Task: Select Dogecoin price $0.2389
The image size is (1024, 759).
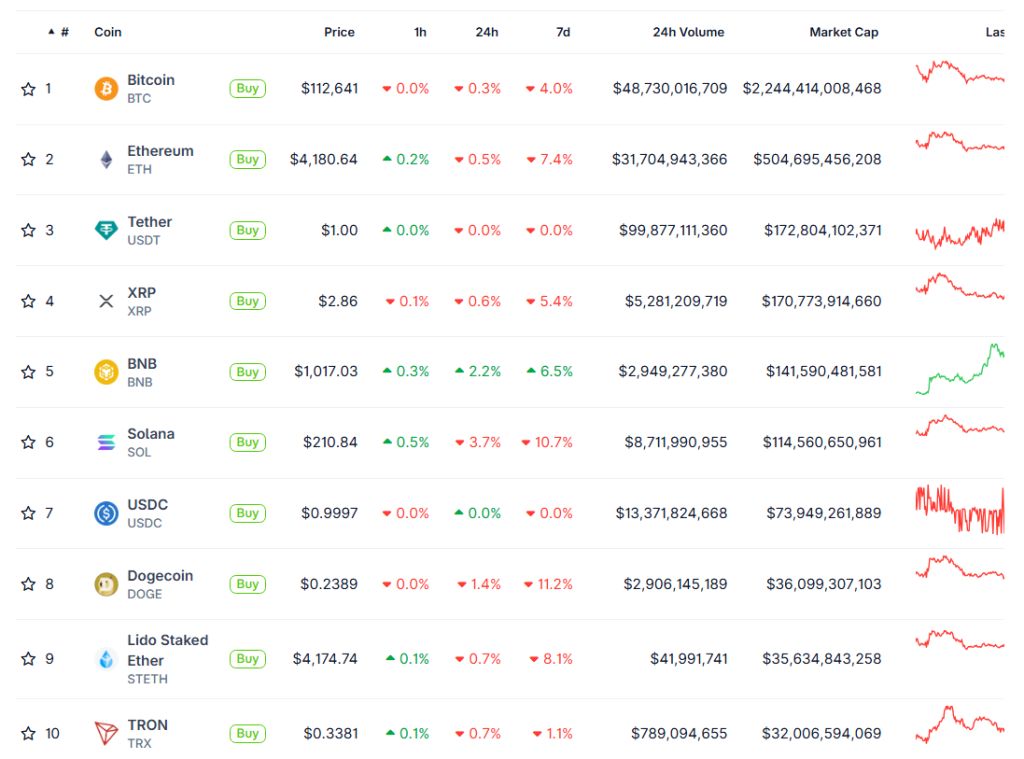Action: [329, 584]
